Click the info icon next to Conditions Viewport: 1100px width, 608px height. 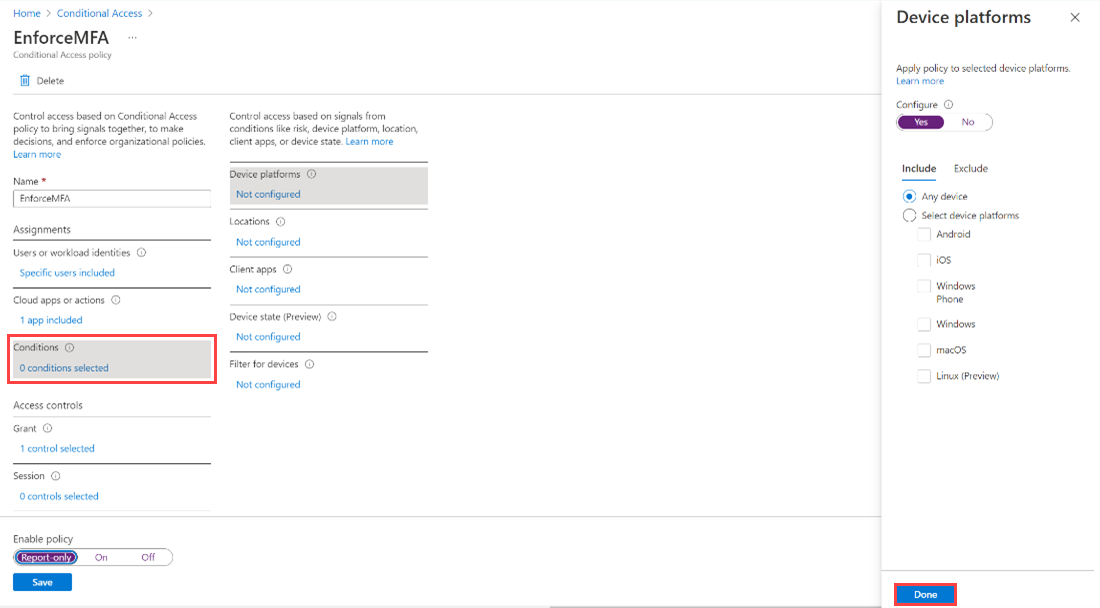click(69, 347)
